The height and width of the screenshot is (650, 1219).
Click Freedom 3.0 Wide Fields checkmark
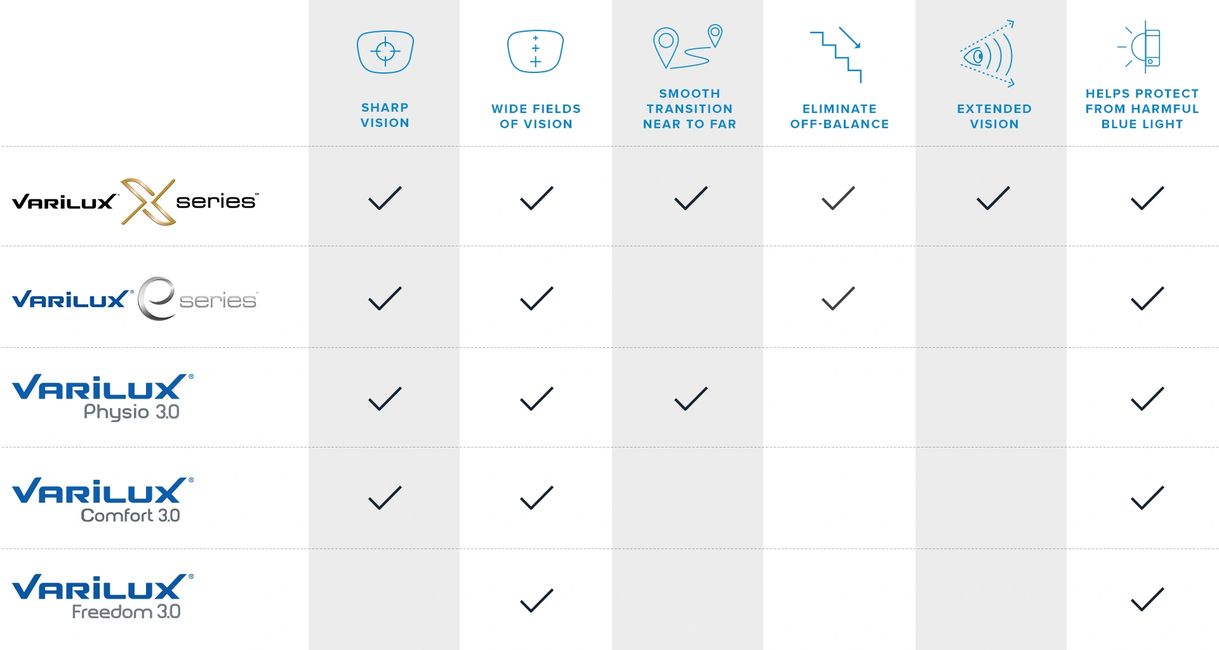pyautogui.click(x=537, y=600)
